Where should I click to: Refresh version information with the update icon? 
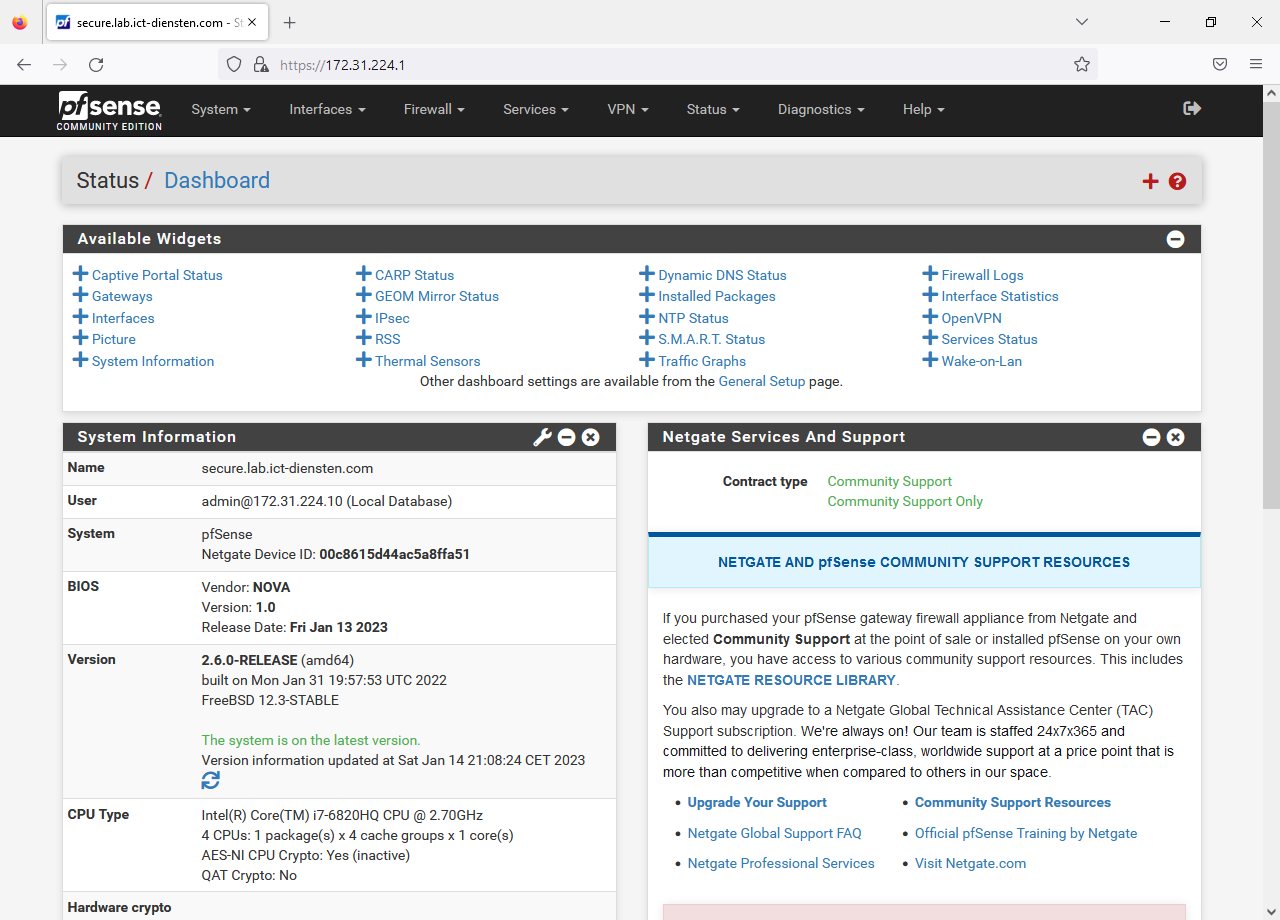211,780
